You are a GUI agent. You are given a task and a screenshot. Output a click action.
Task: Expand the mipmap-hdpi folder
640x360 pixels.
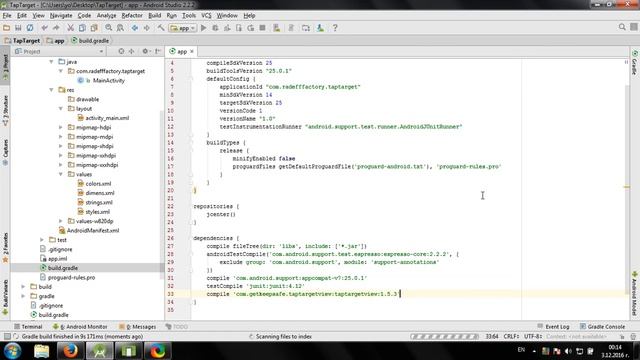click(x=61, y=127)
